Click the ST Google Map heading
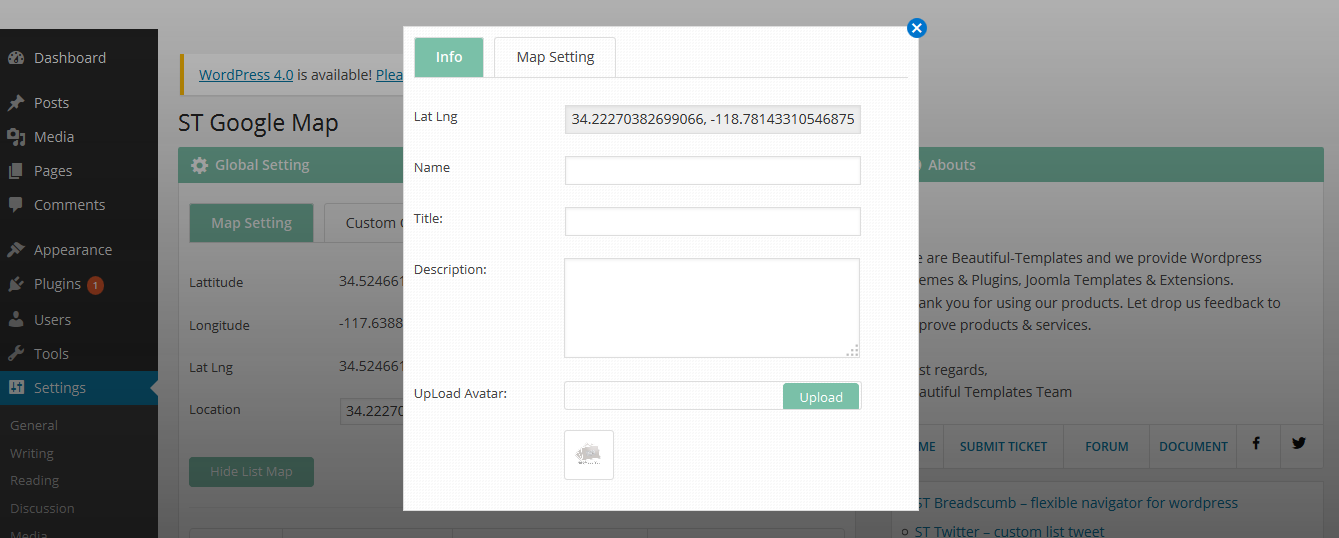Viewport: 1339px width, 538px height. pos(258,123)
